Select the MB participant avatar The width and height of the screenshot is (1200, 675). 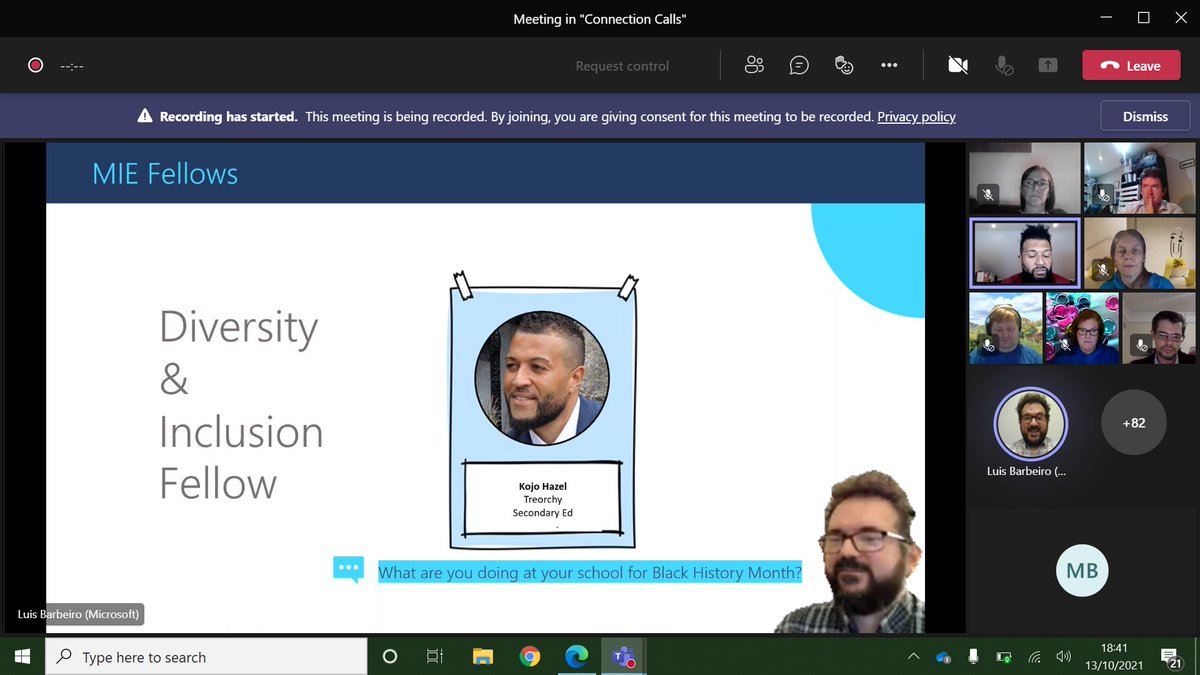[x=1082, y=570]
